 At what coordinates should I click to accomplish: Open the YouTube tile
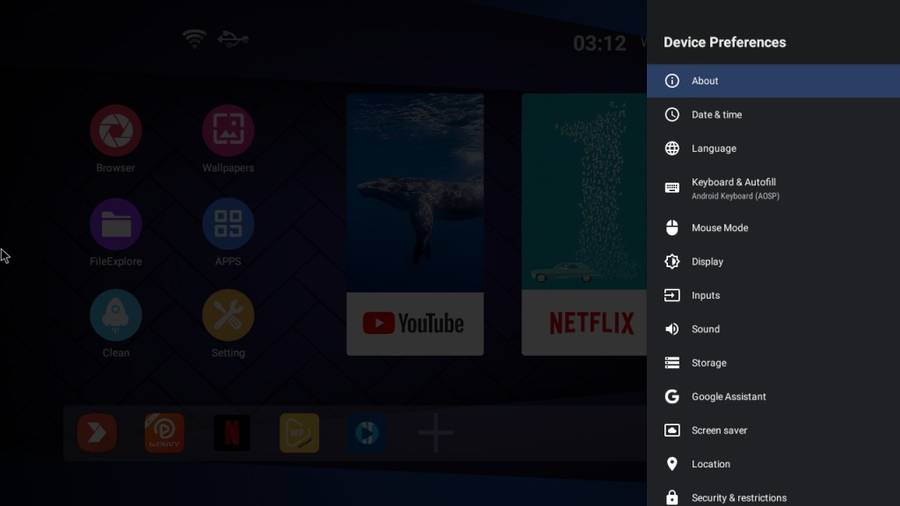tap(415, 225)
